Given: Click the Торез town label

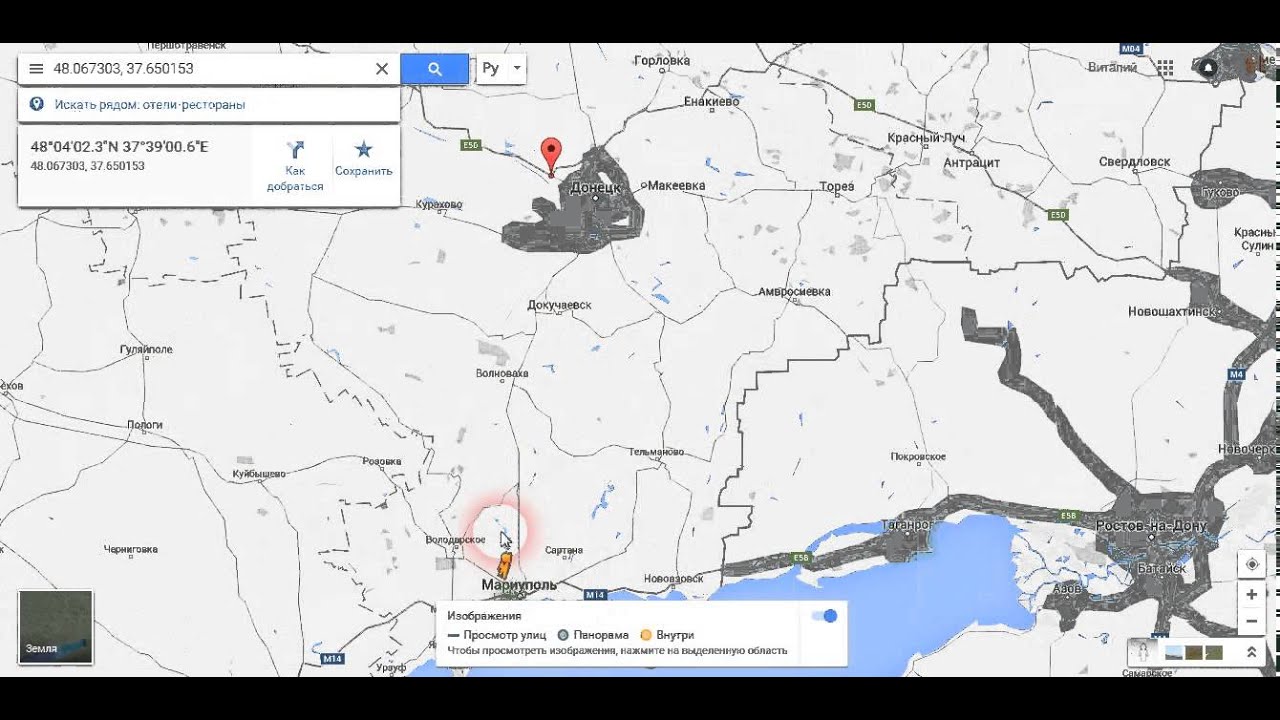Looking at the screenshot, I should click(x=837, y=187).
